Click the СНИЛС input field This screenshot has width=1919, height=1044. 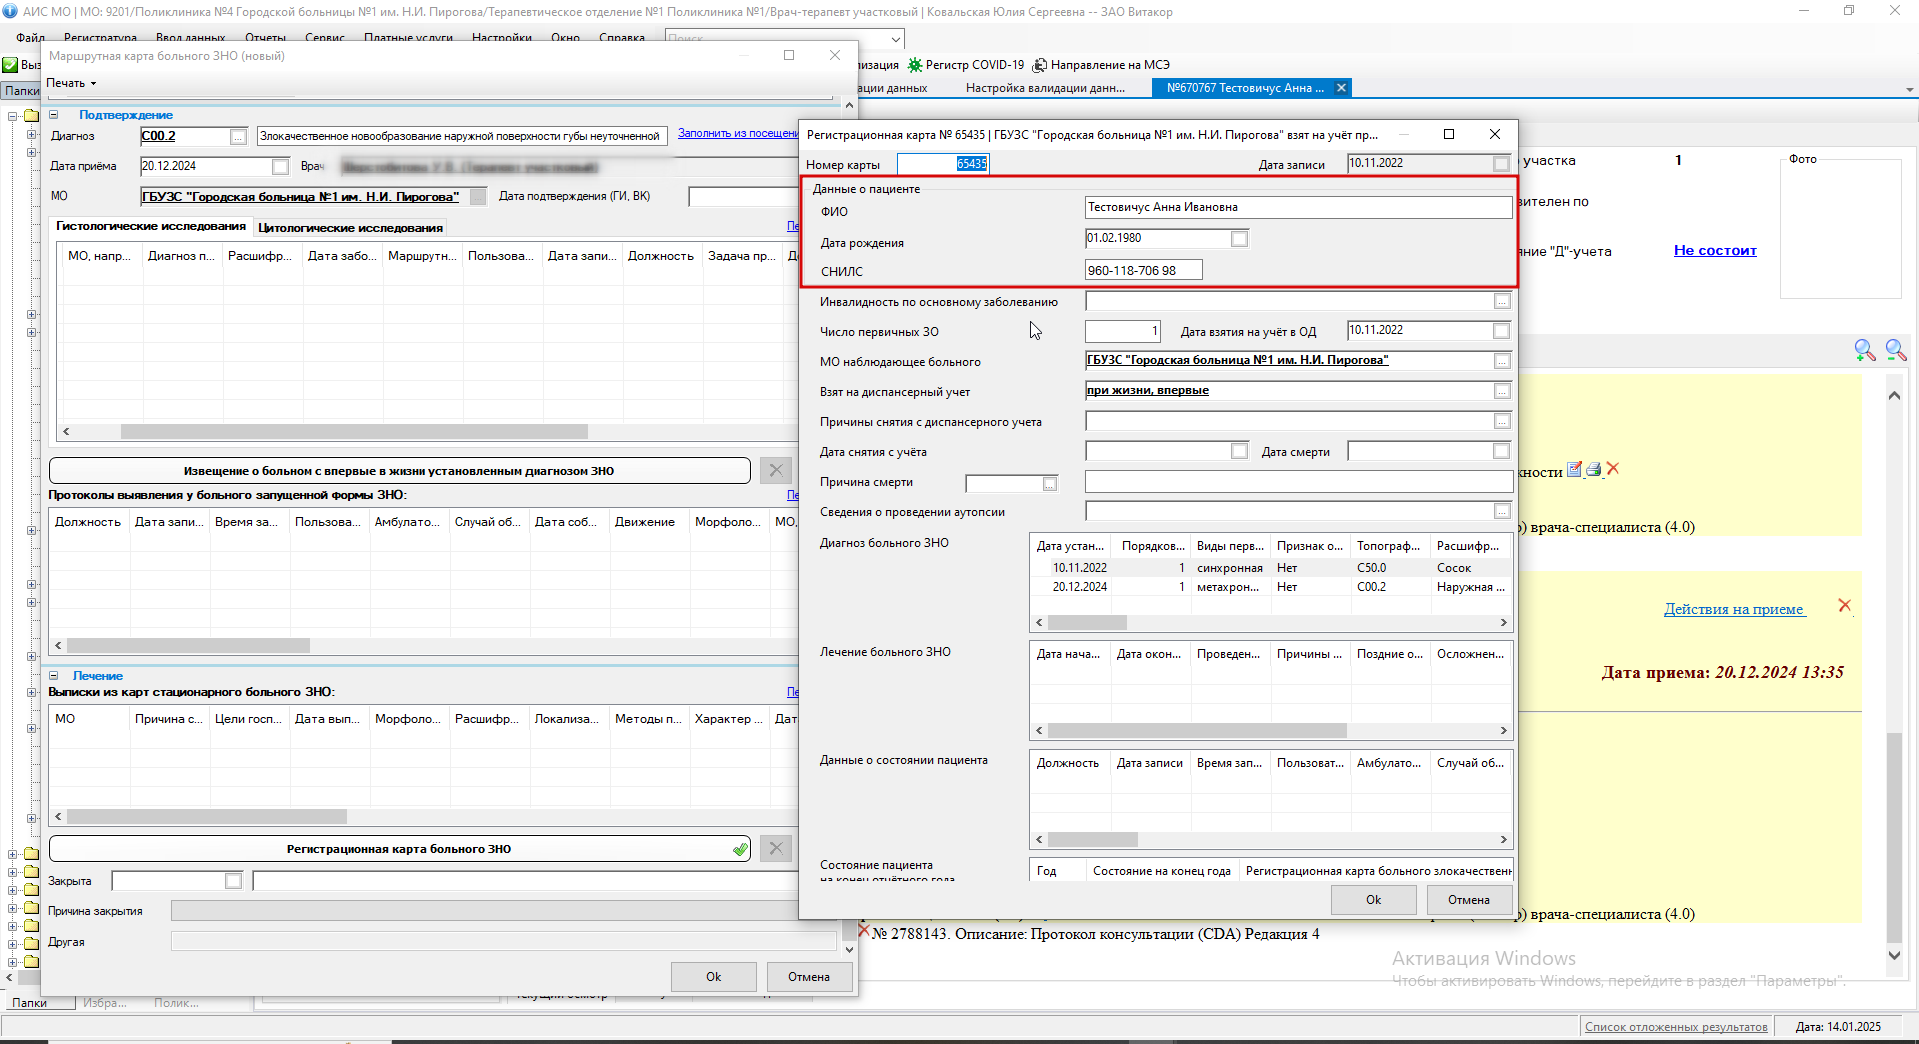click(1143, 271)
